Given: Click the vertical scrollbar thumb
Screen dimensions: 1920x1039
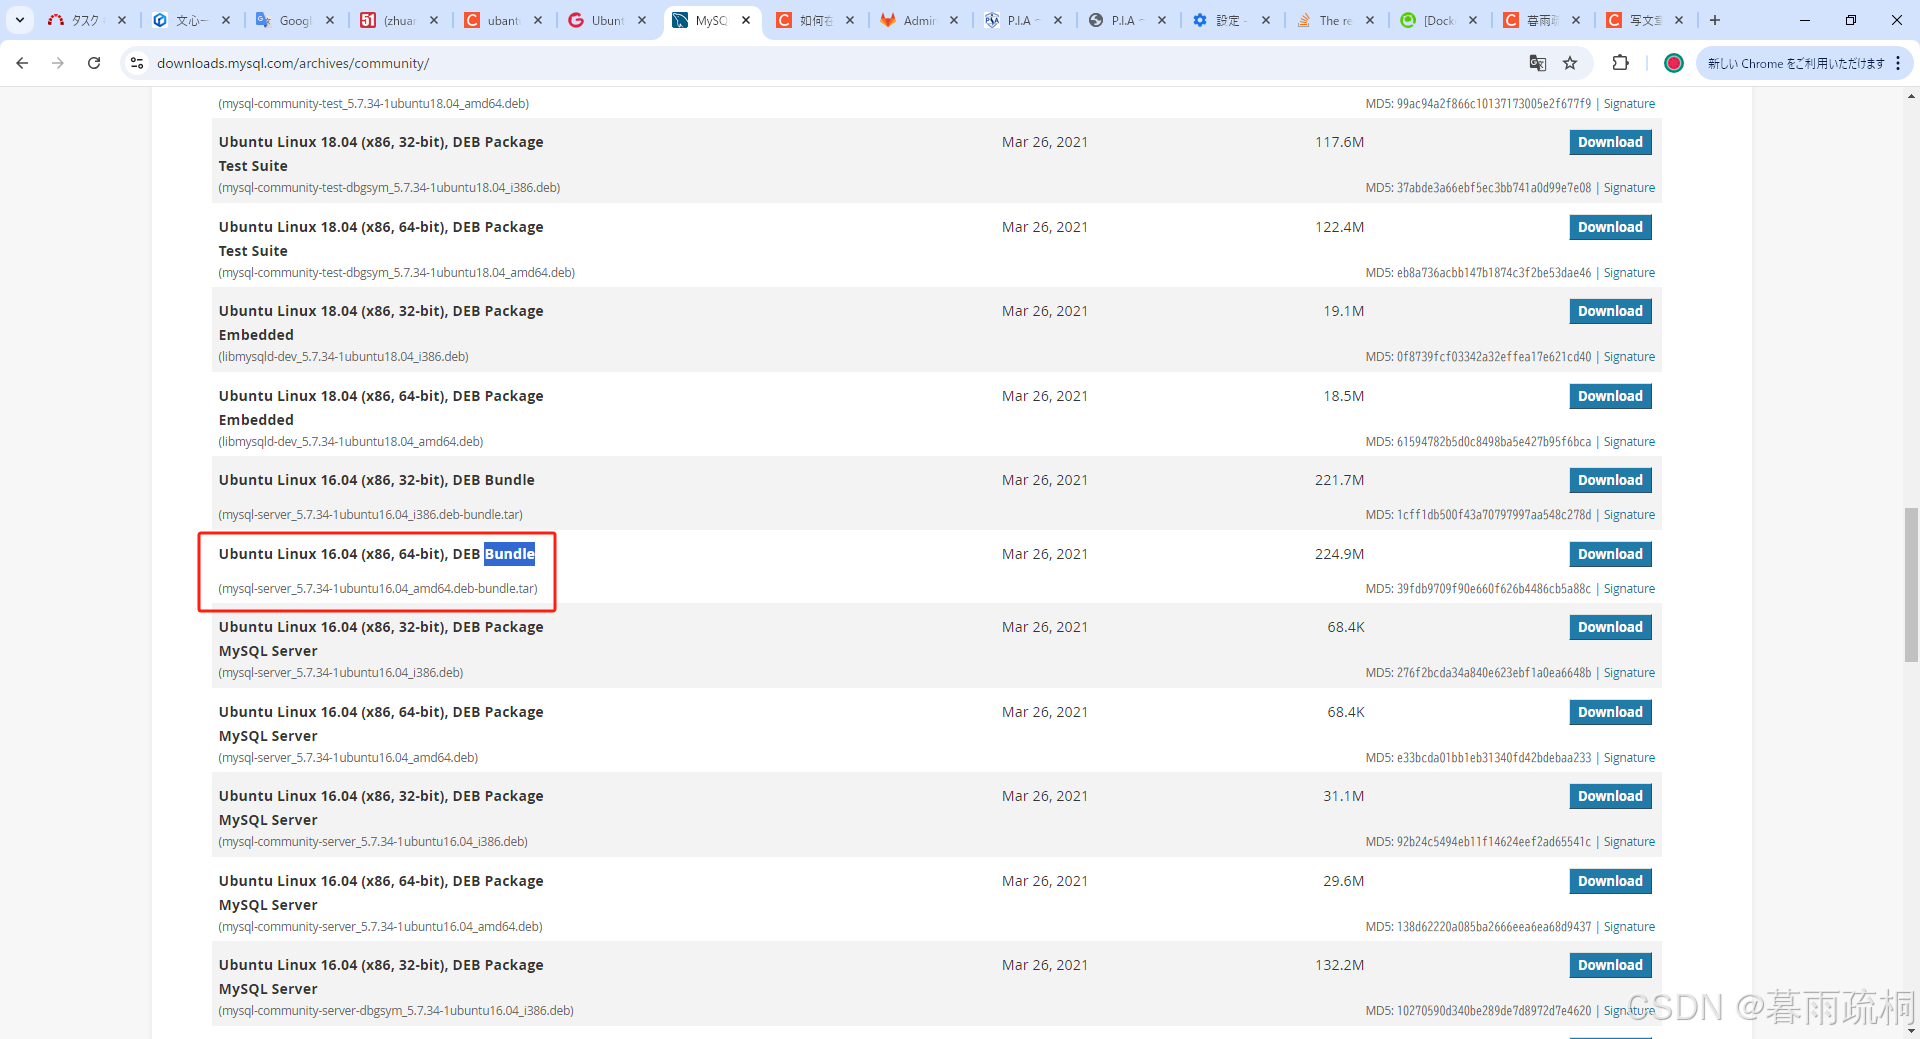Looking at the screenshot, I should point(1911,585).
